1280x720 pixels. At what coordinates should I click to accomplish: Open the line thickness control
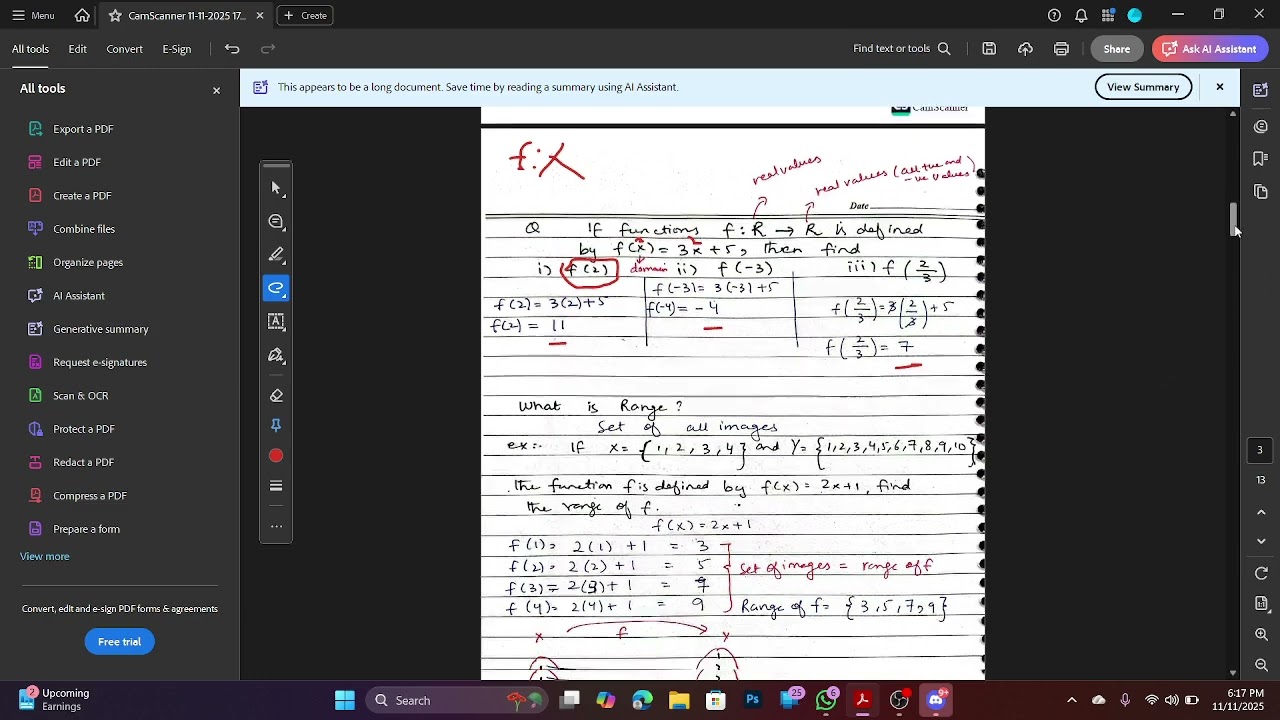[276, 486]
